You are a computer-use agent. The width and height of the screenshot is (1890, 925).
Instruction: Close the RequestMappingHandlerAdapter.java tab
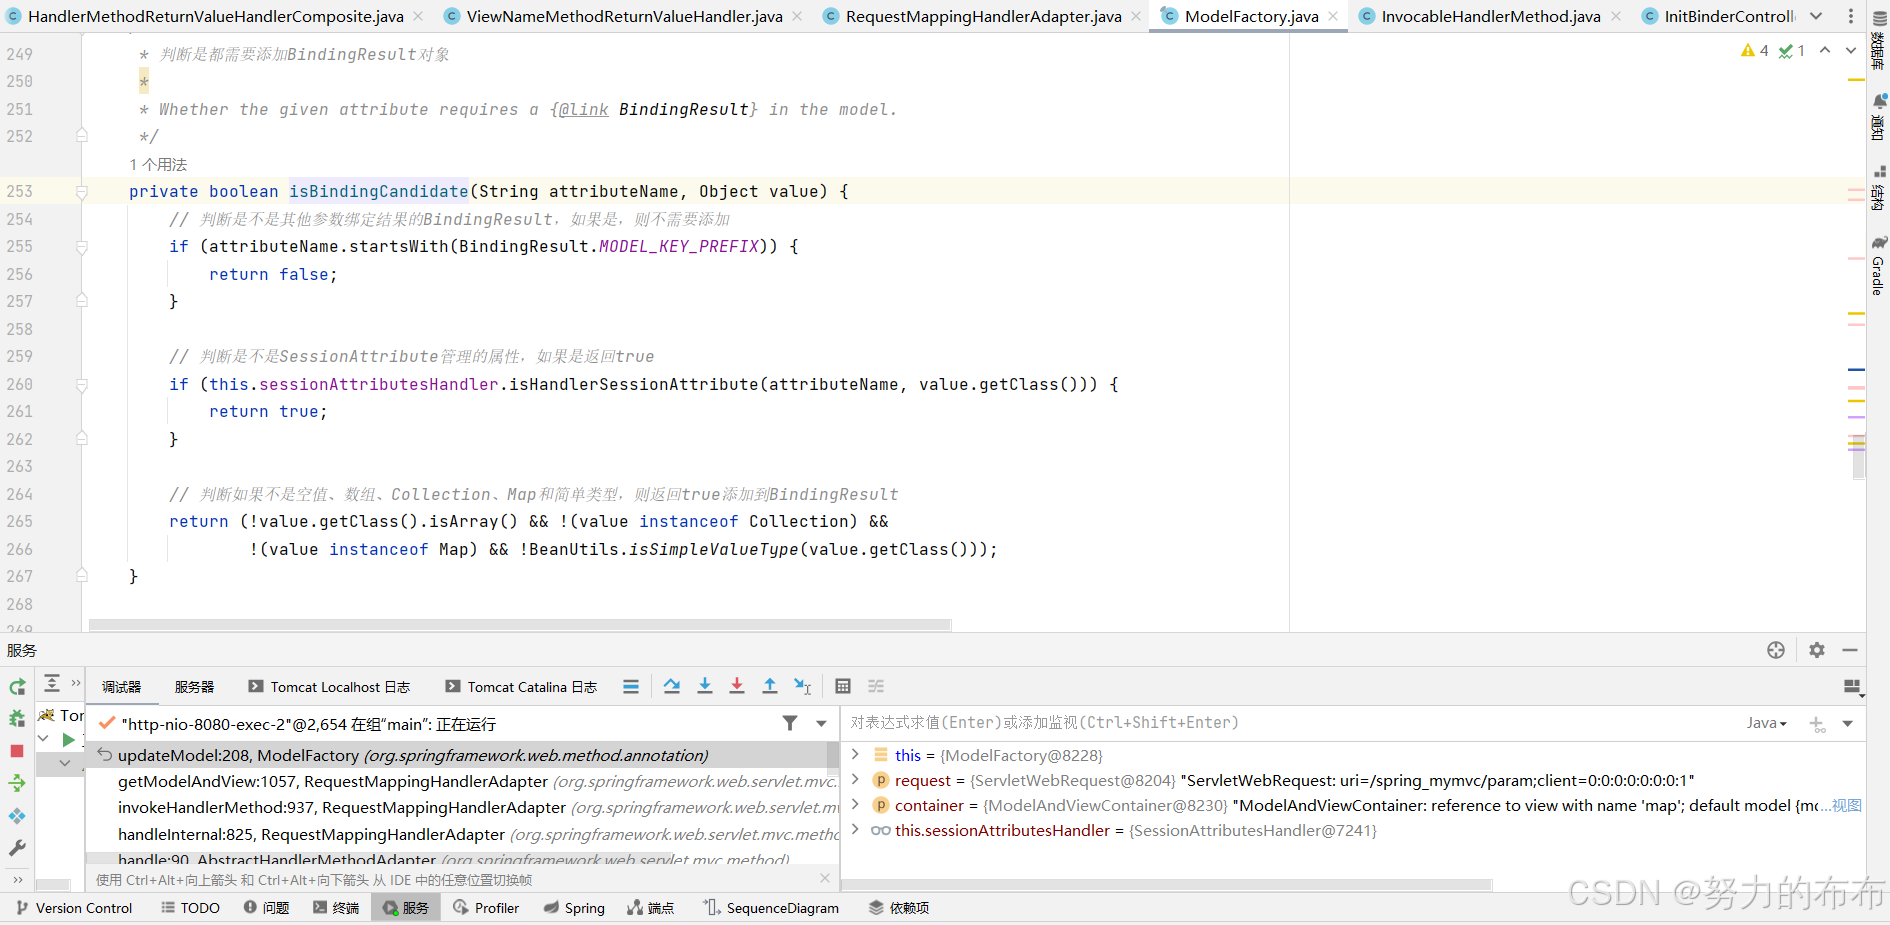pyautogui.click(x=1136, y=16)
